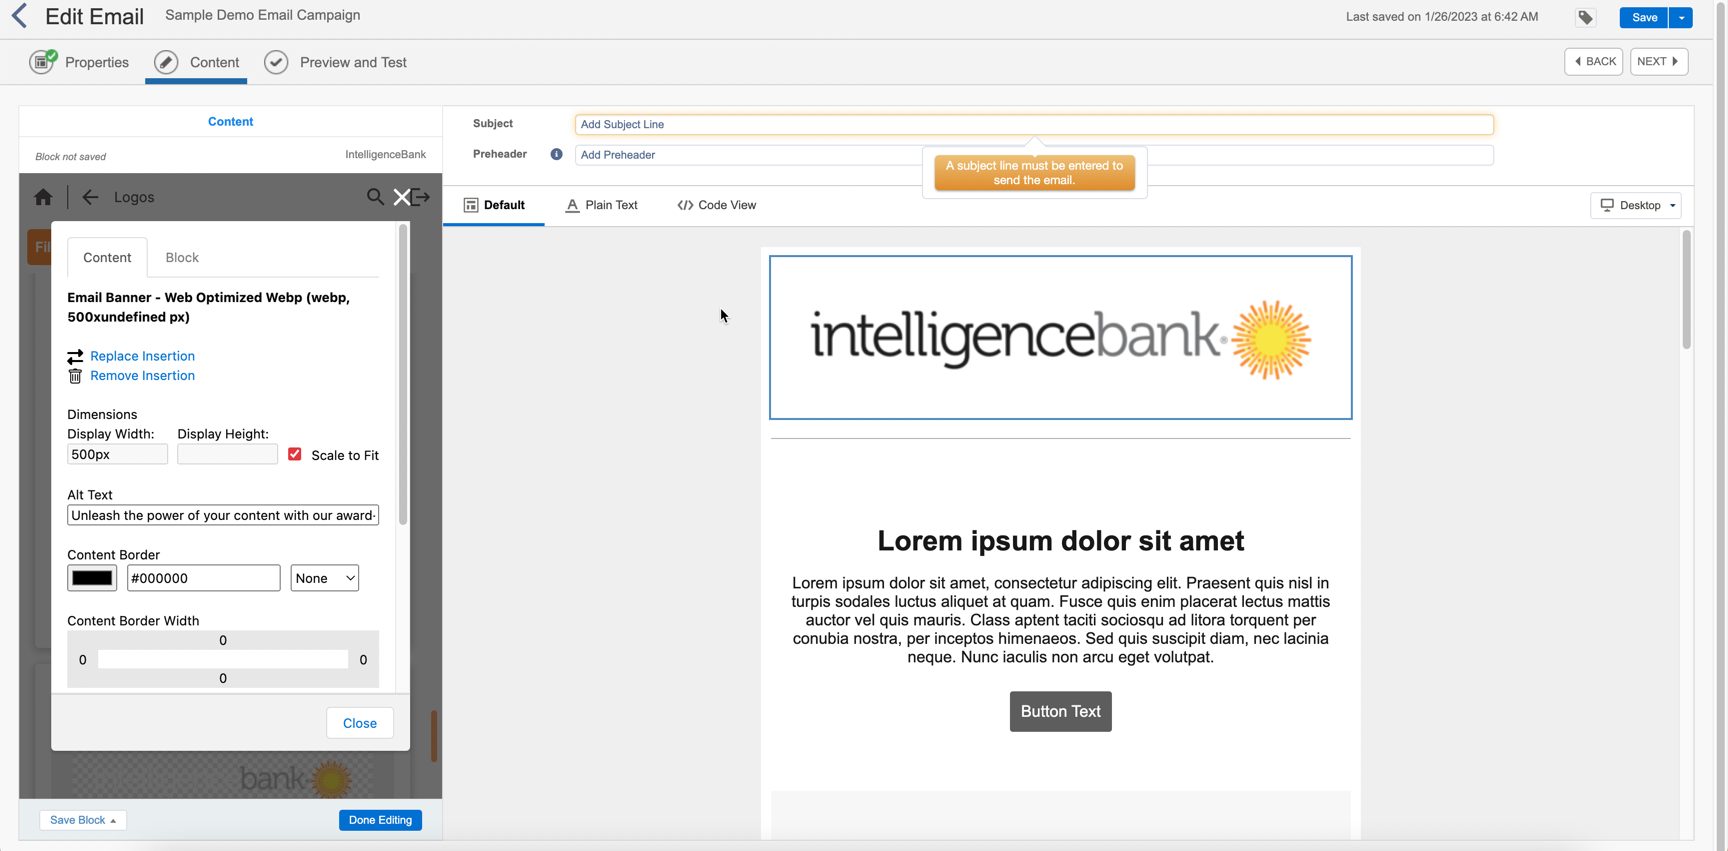The width and height of the screenshot is (1728, 851).
Task: Open the Properties step icon
Action: point(43,62)
